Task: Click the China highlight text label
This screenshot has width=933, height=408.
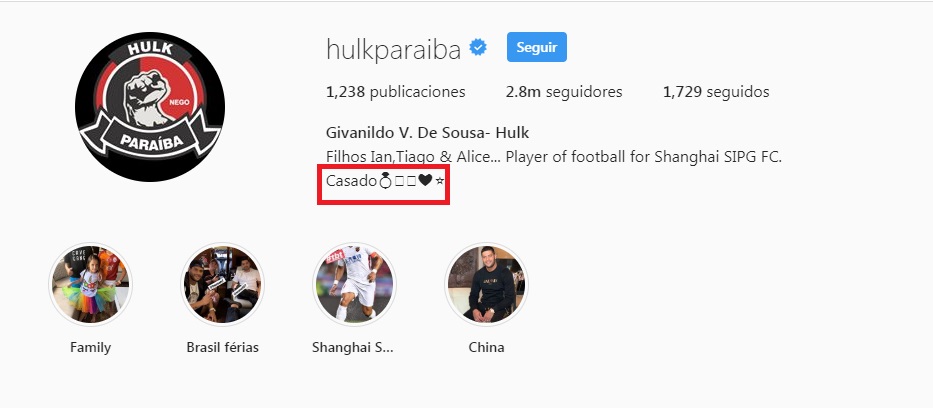Action: click(x=487, y=347)
